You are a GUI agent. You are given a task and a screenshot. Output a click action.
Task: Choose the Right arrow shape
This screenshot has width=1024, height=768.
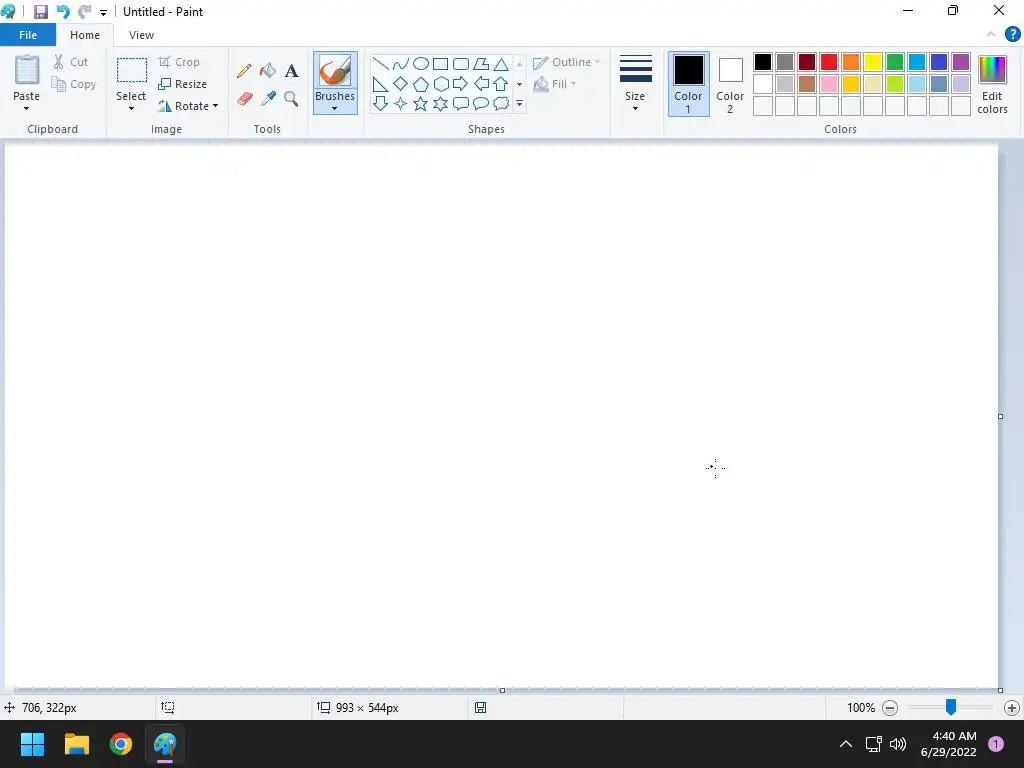coord(460,84)
